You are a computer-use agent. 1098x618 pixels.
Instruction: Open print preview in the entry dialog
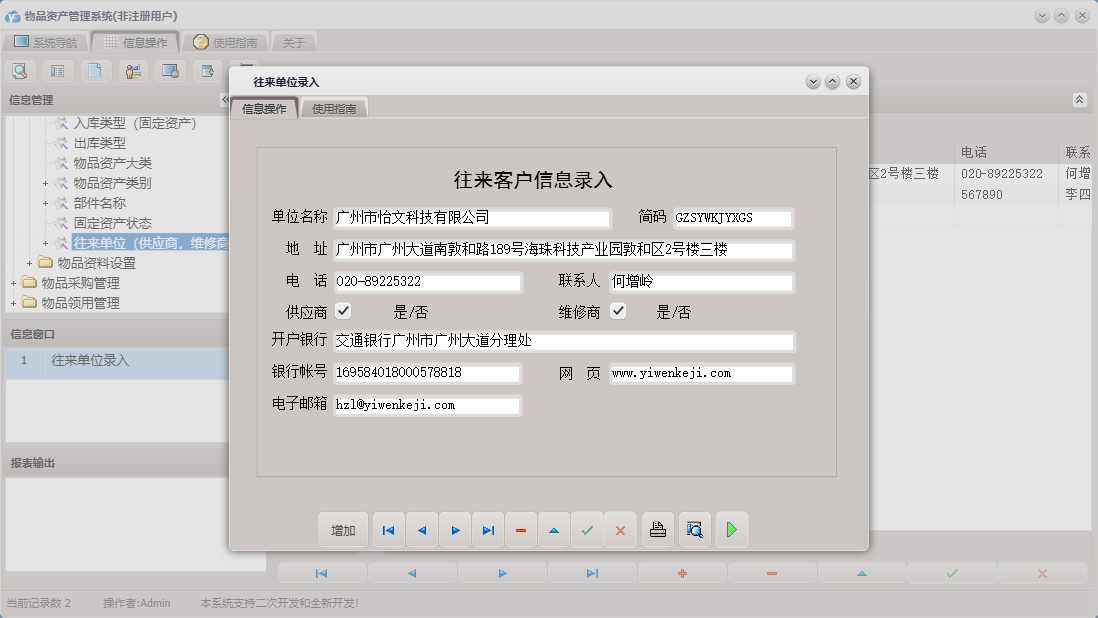[695, 530]
